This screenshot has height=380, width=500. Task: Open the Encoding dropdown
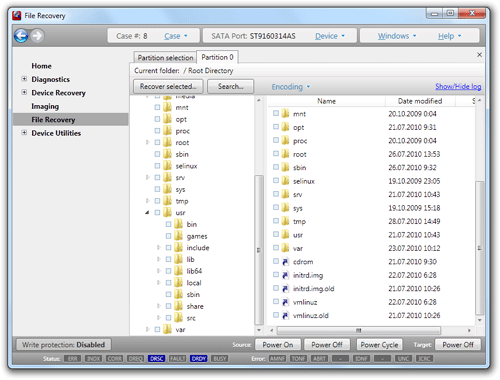291,87
